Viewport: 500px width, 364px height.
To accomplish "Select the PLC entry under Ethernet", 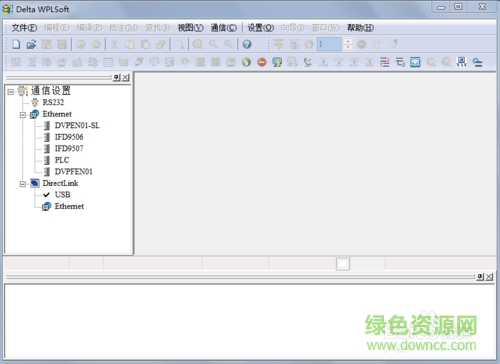I will point(62,160).
